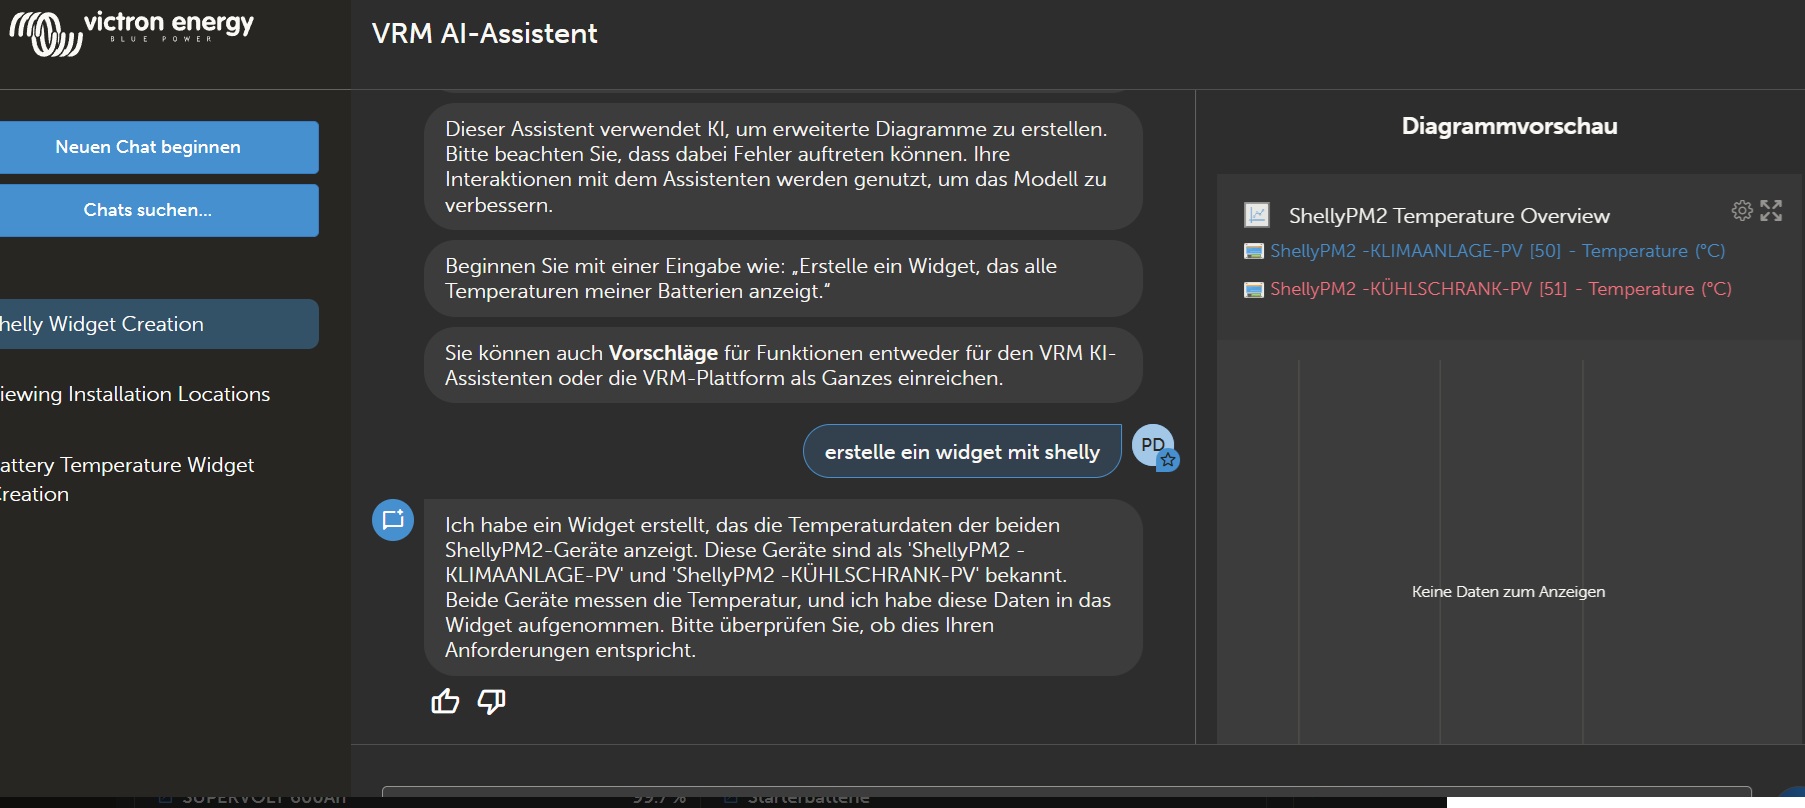Click the user message 'erstelle ein widget mit shelly'
Viewport: 1805px width, 808px height.
pos(962,452)
